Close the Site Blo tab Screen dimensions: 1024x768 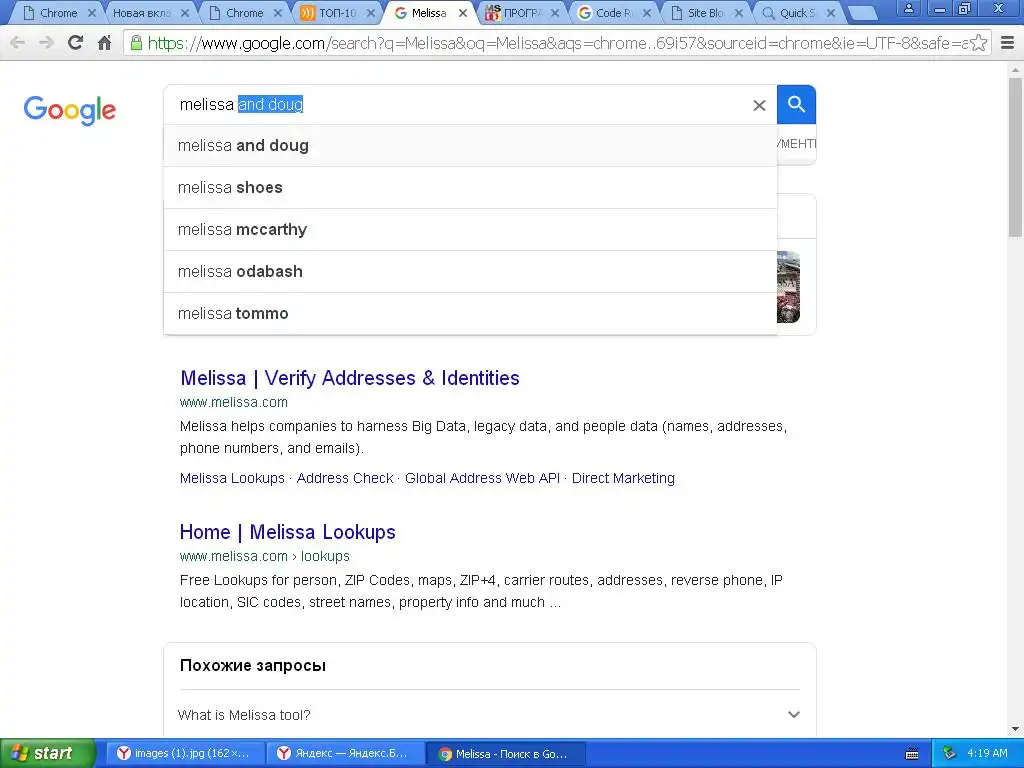[739, 13]
